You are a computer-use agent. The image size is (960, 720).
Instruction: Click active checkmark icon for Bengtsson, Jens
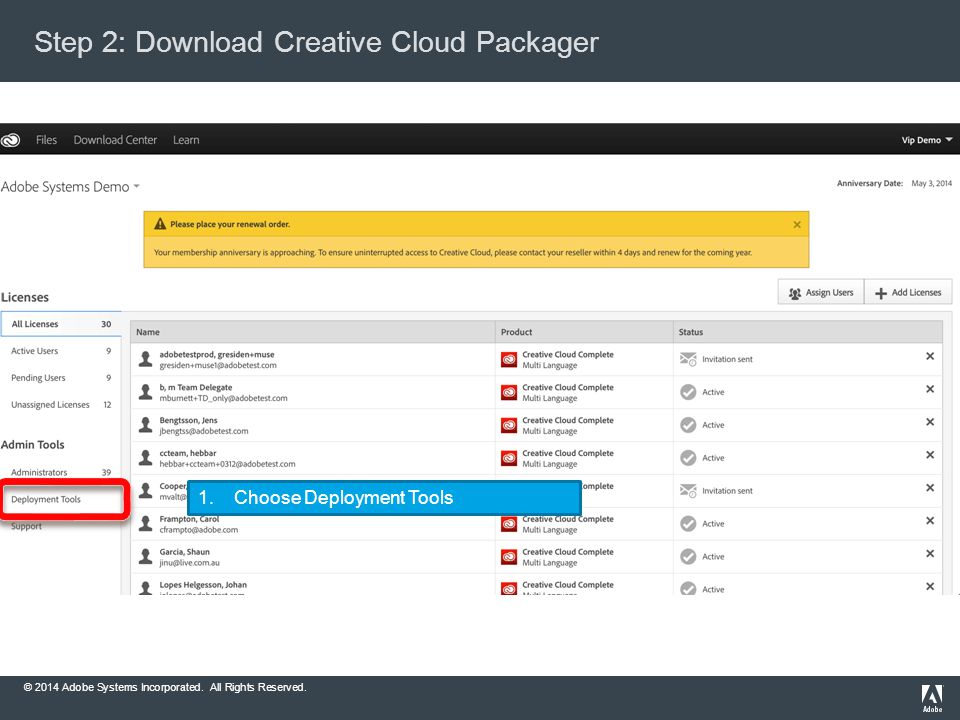coord(688,425)
